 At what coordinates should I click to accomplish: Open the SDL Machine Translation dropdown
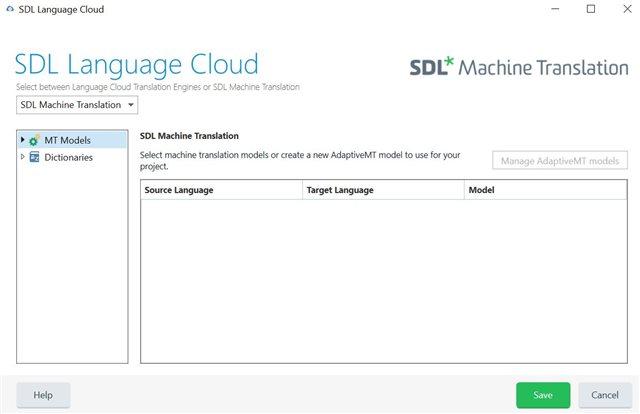(x=77, y=105)
